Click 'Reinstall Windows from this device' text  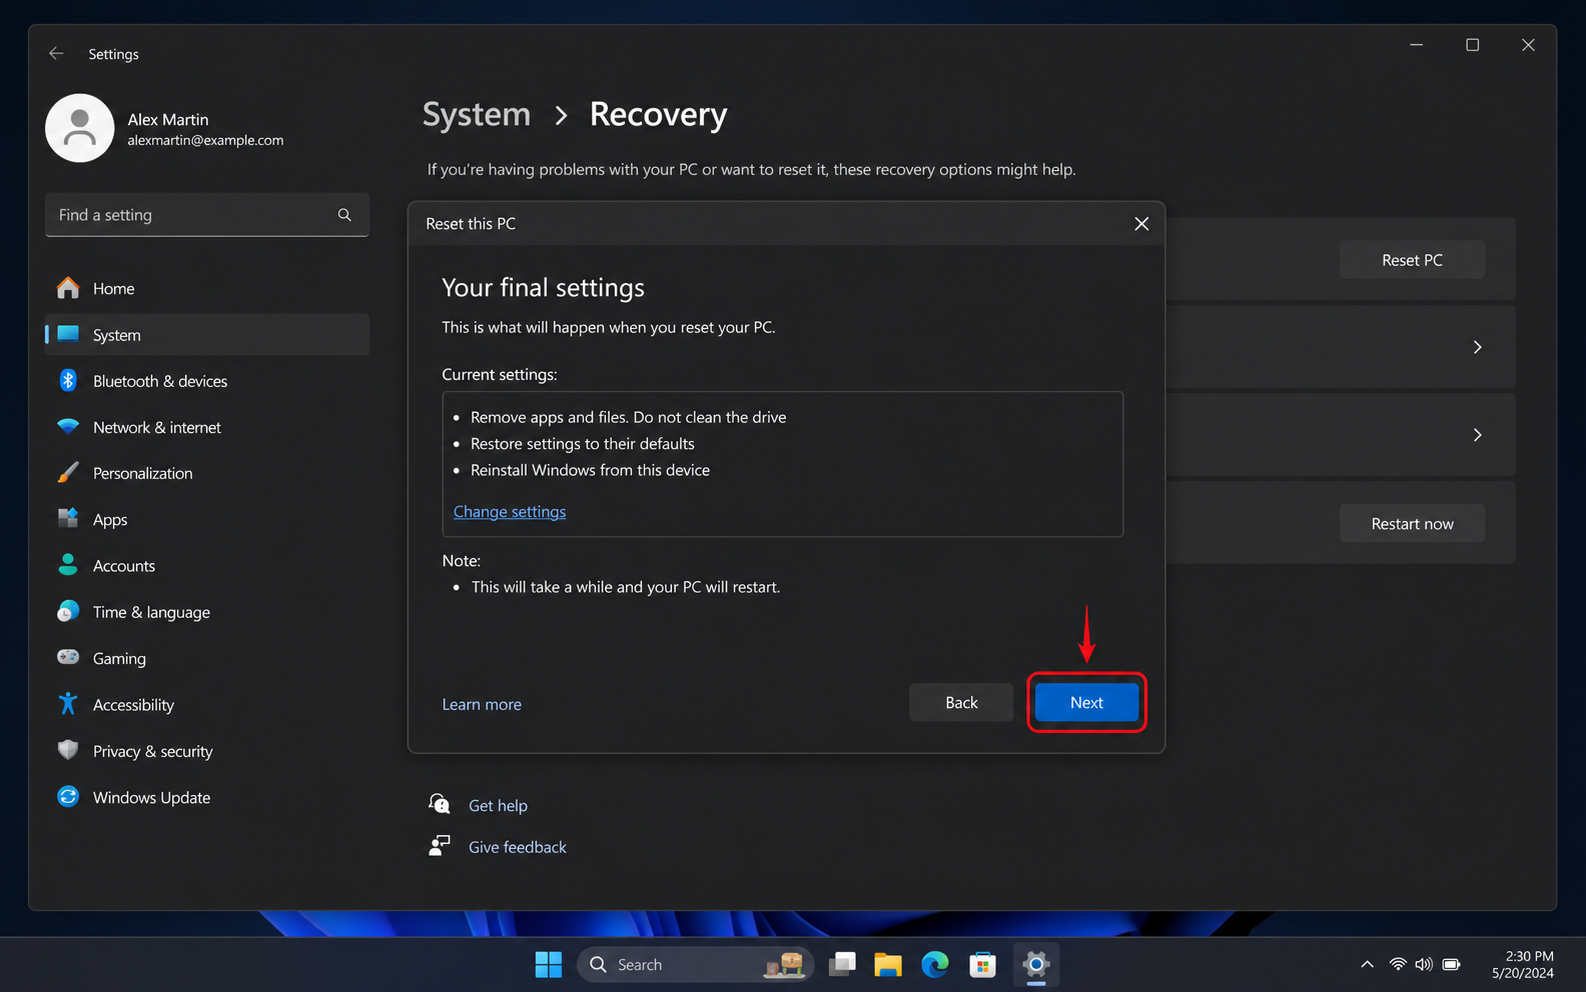coord(590,470)
